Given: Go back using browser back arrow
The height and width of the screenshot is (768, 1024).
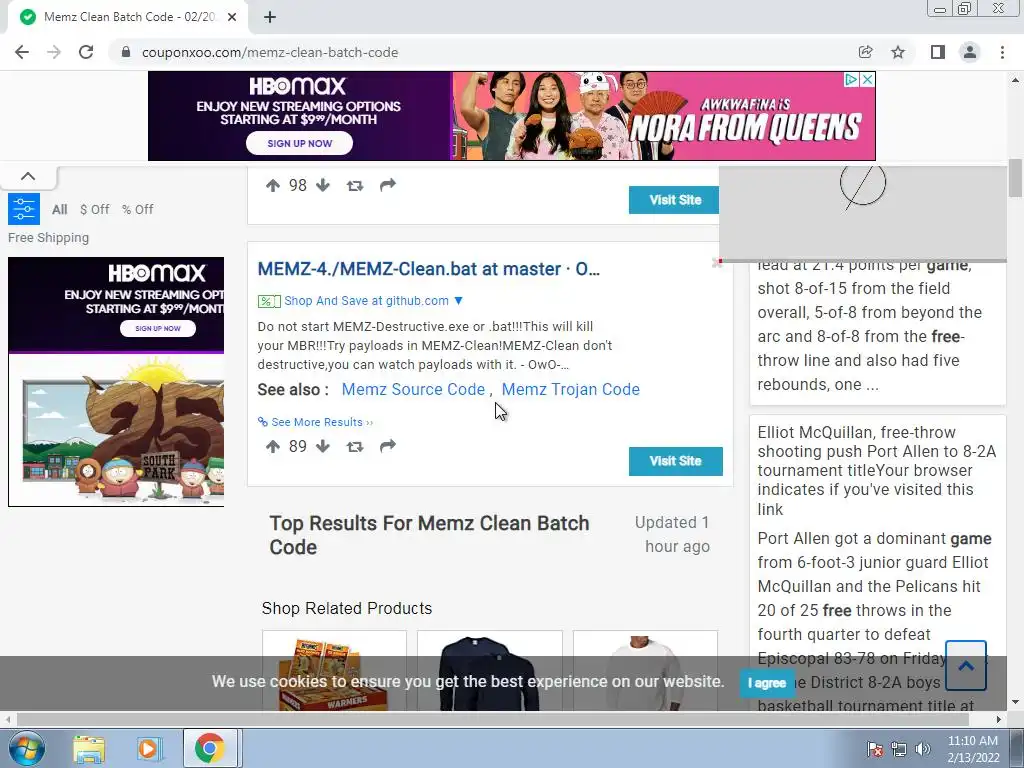Looking at the screenshot, I should click(x=22, y=52).
